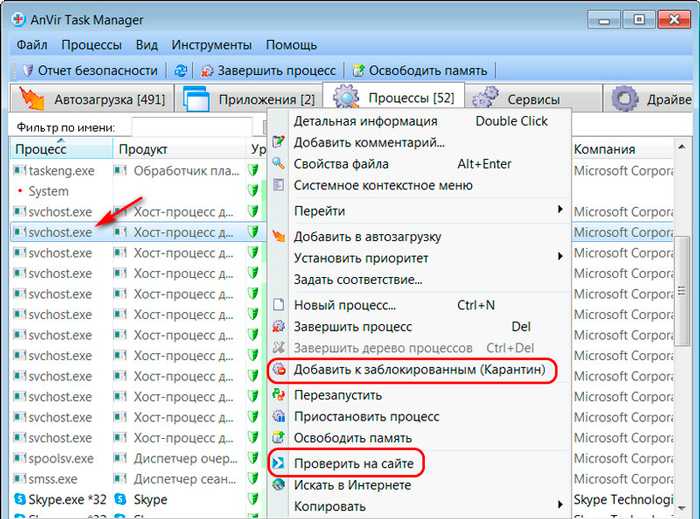This screenshot has height=519, width=700.
Task: Click the process icon left of smss.exe
Action: 20,479
